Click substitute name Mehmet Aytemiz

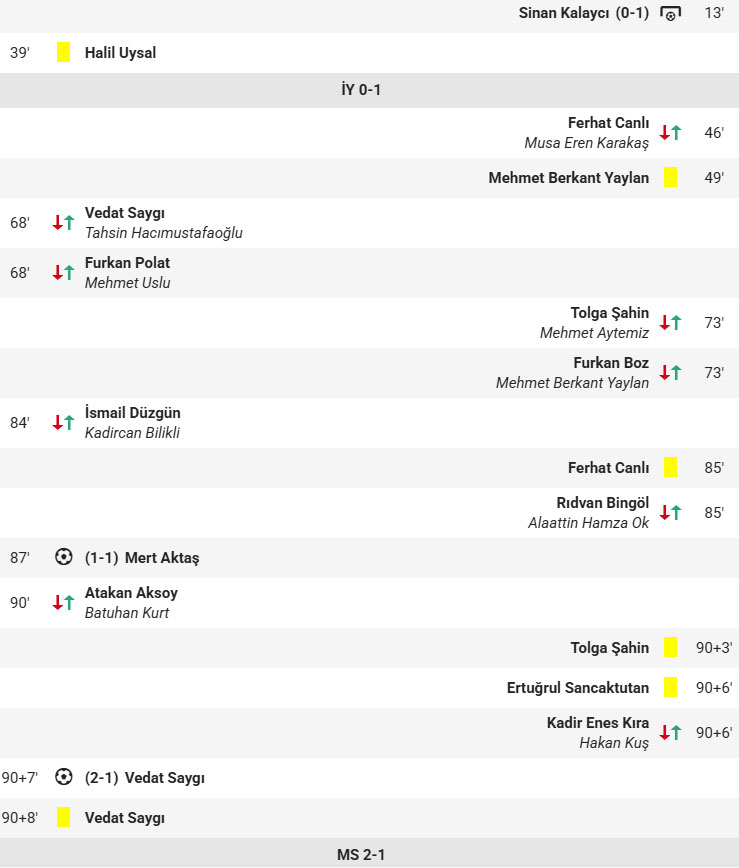tap(594, 333)
